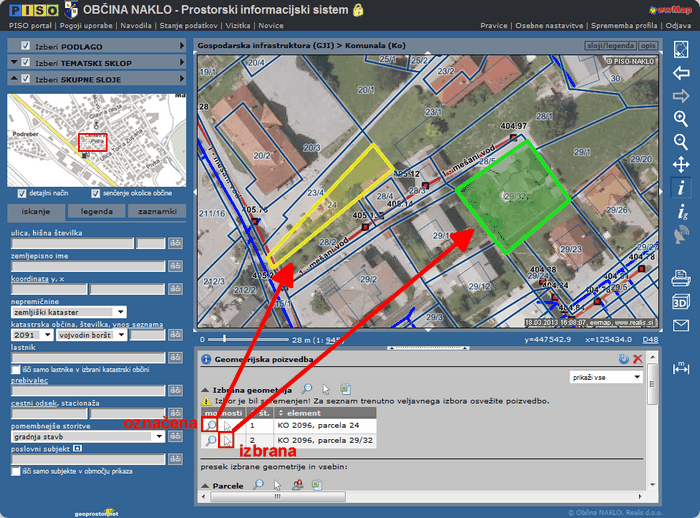Switch to the 'legenda' tab
Image resolution: width=700 pixels, height=518 pixels.
click(x=96, y=212)
